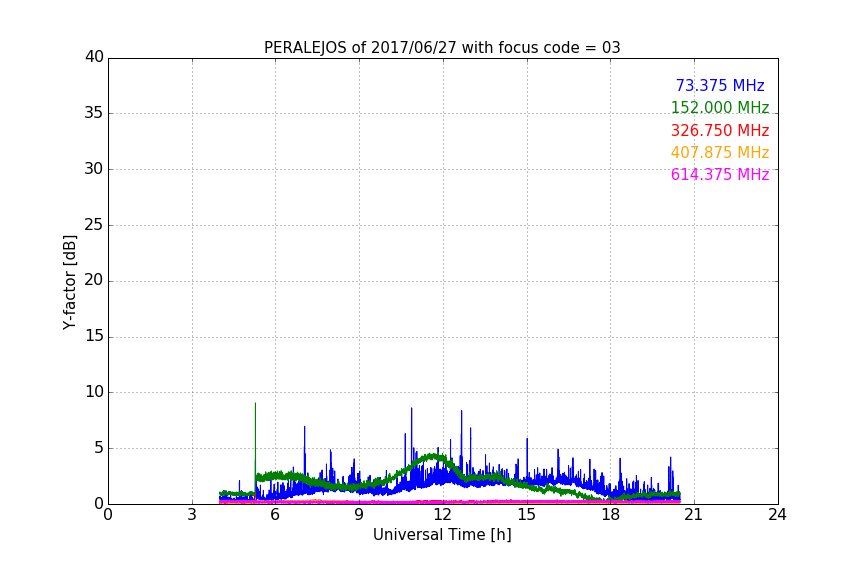Click the x-axis tick label 9
The image size is (864, 576).
click(359, 515)
